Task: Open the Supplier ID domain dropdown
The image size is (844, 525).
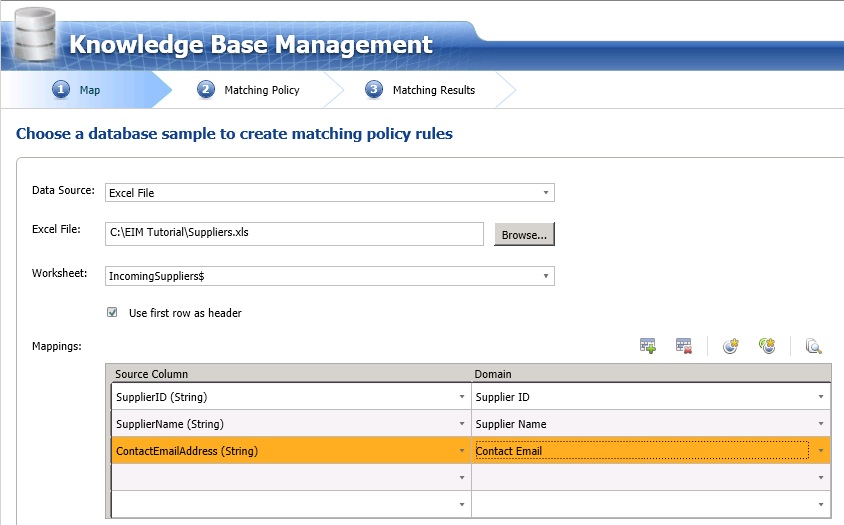Action: 820,397
